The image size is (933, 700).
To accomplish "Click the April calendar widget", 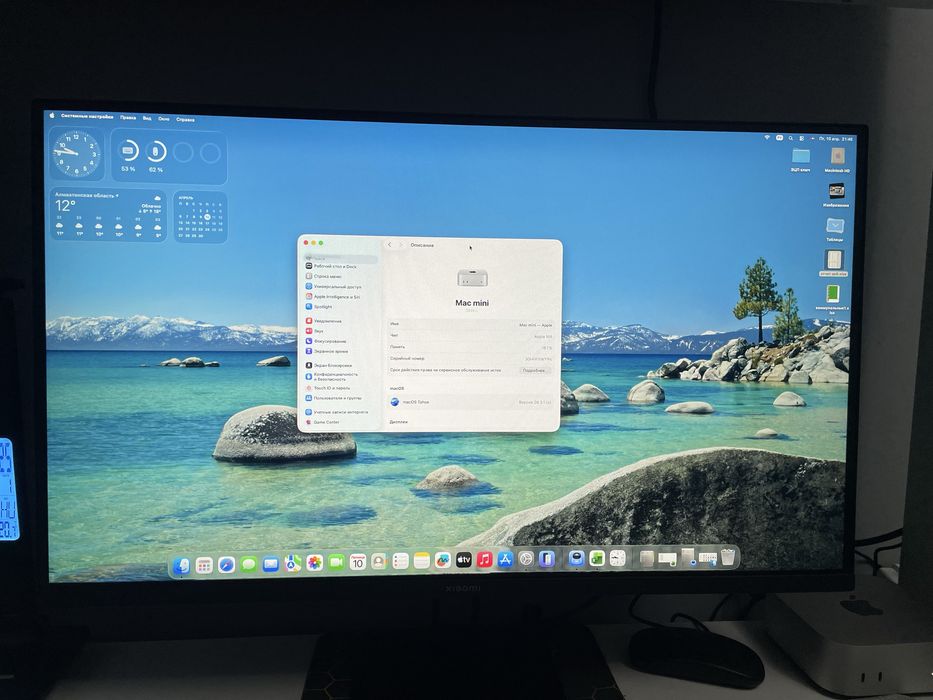I will pos(201,217).
